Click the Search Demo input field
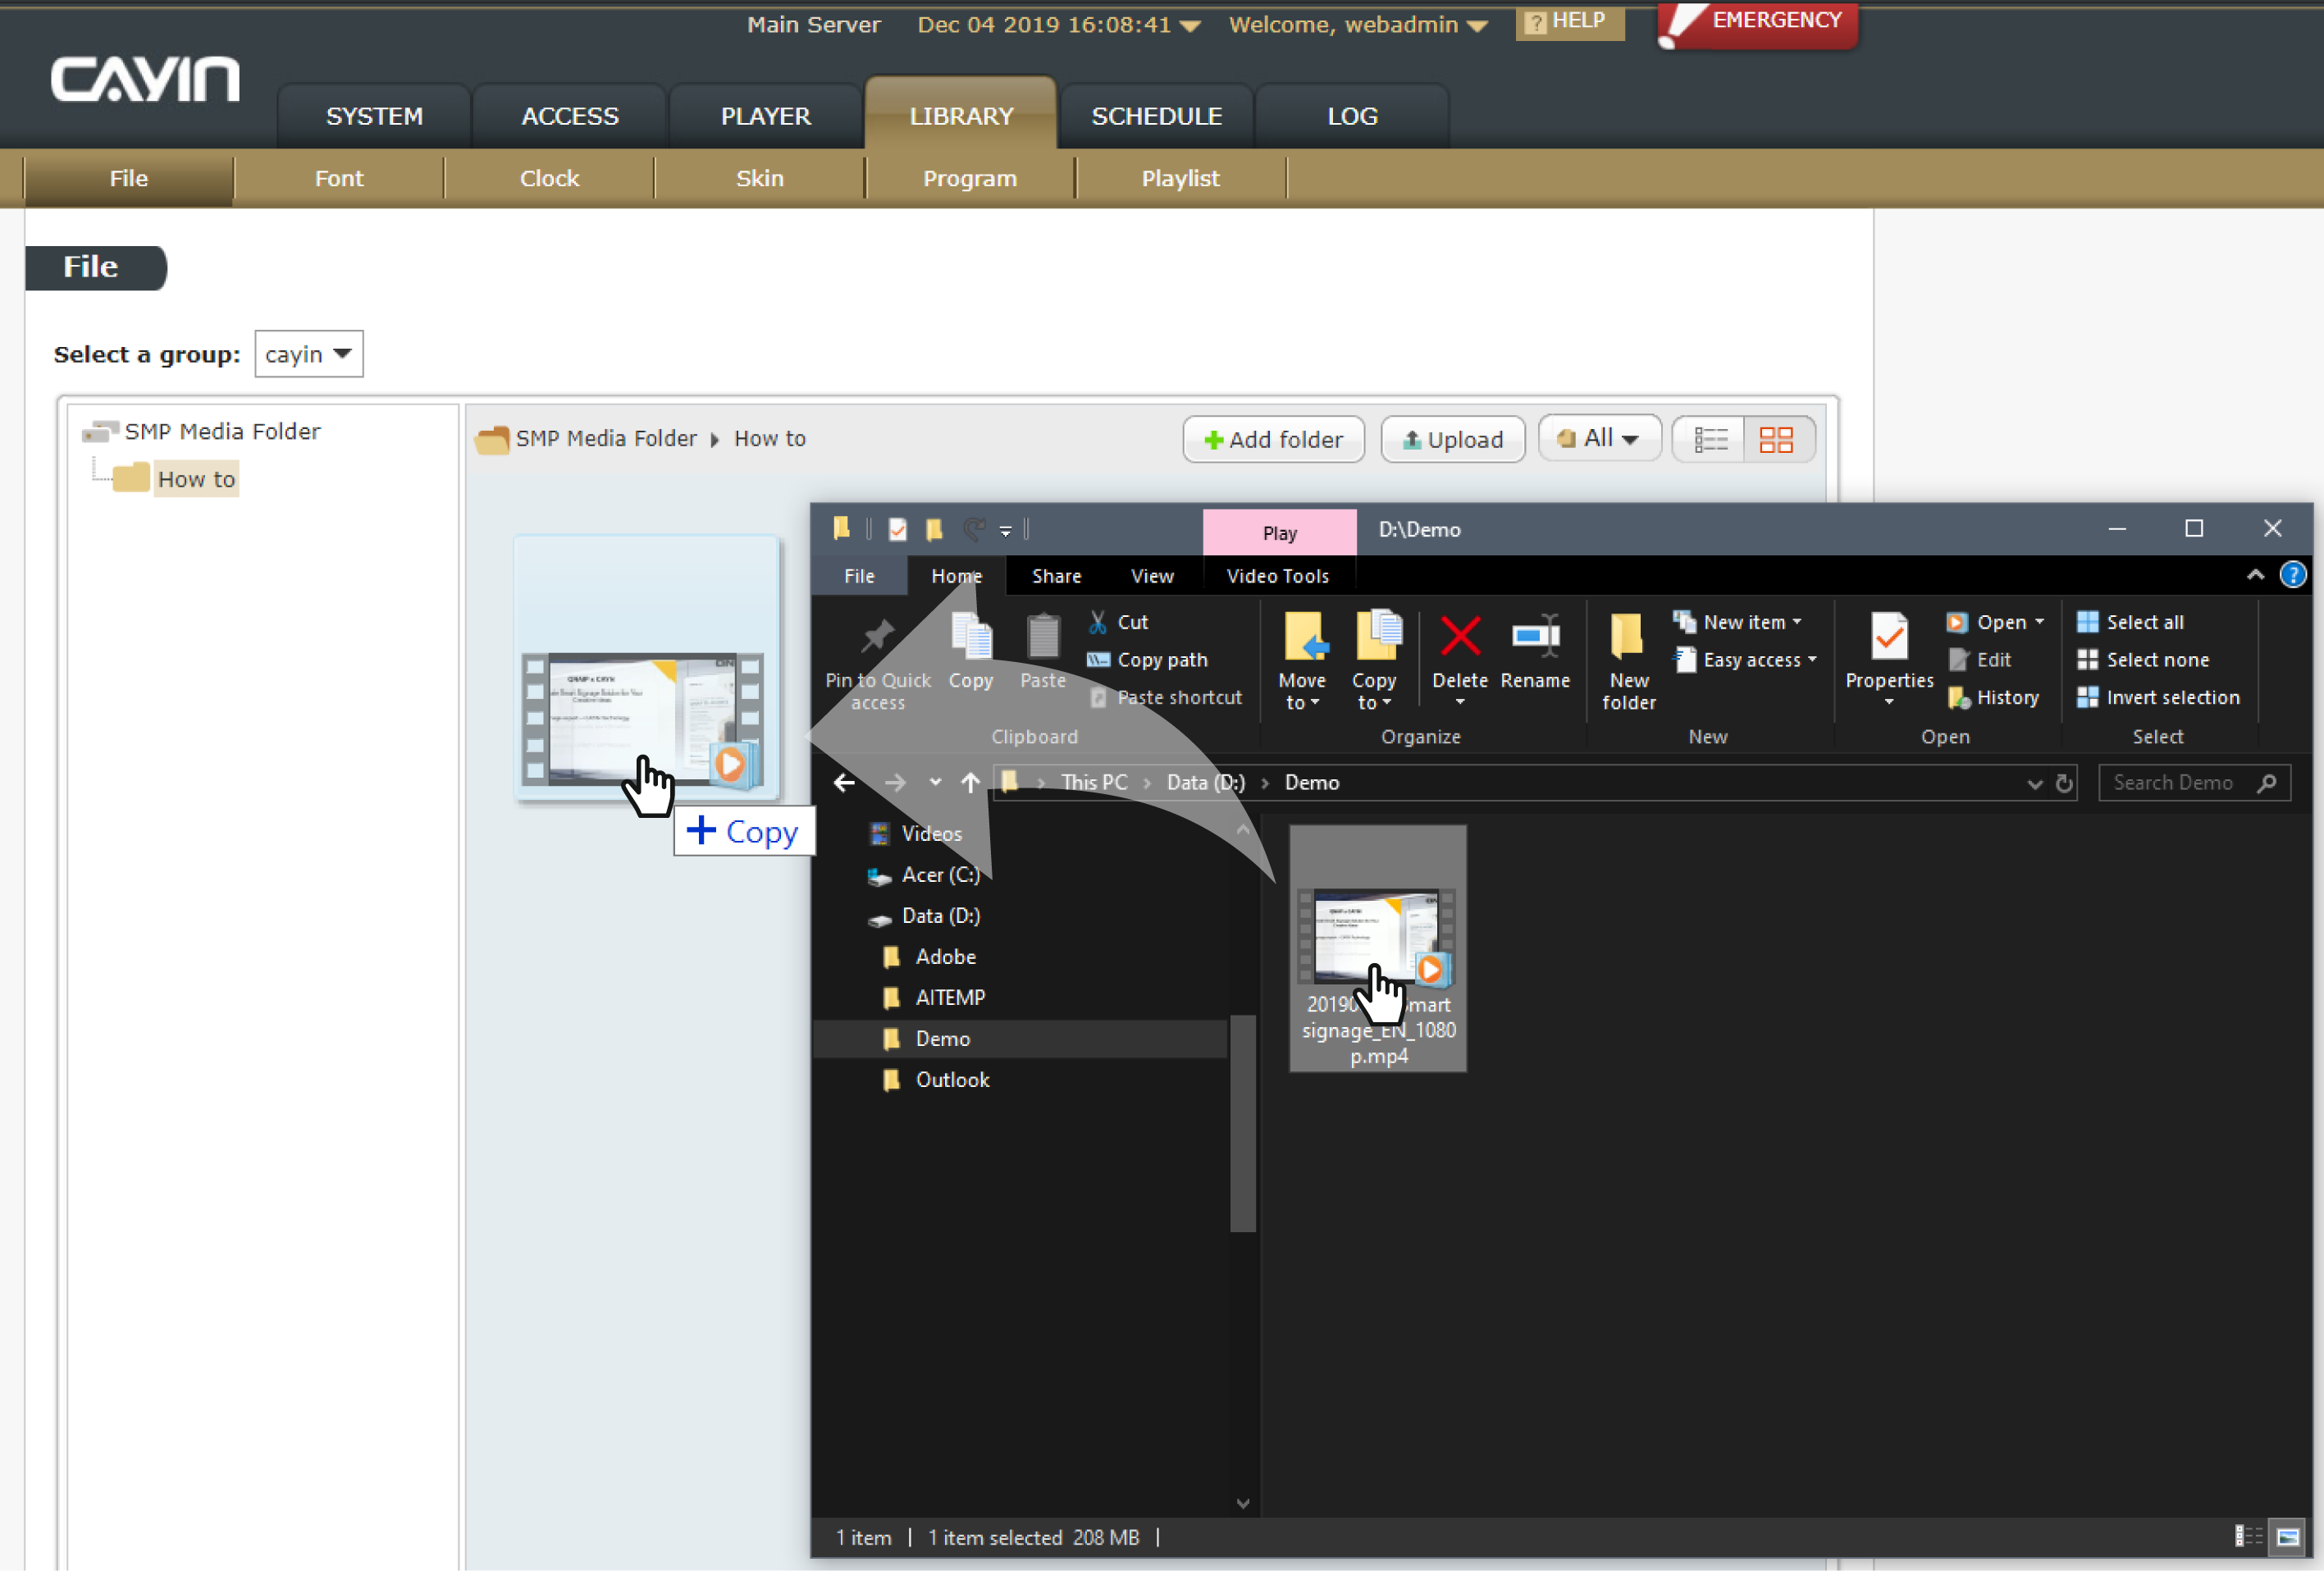The width and height of the screenshot is (2324, 1571). click(2194, 783)
